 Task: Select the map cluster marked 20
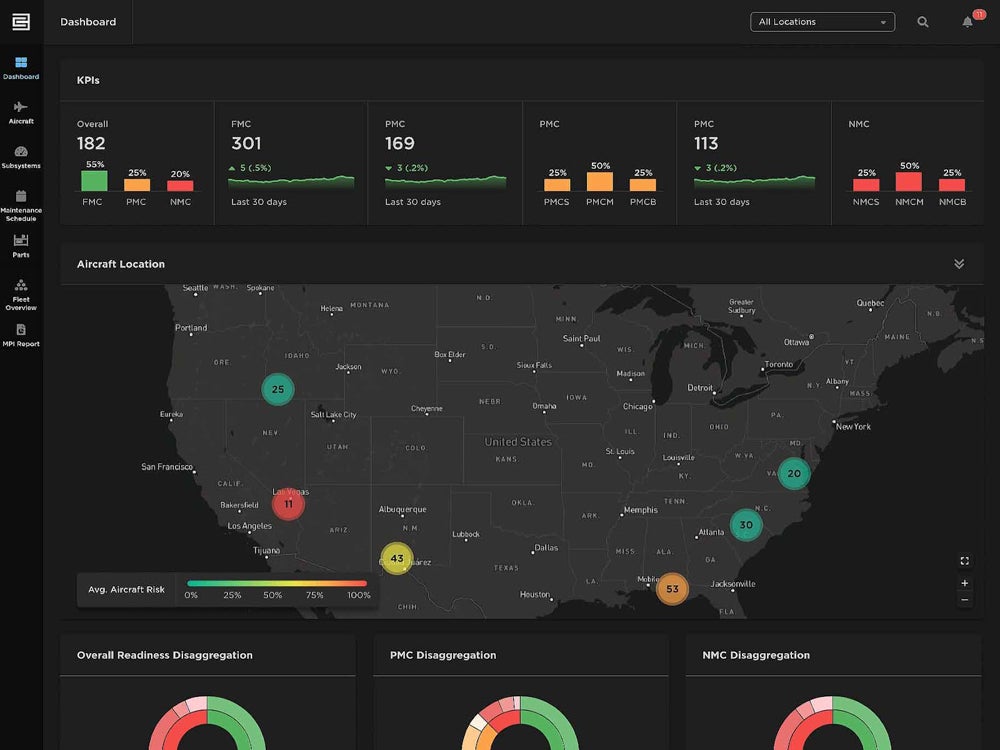(x=793, y=473)
